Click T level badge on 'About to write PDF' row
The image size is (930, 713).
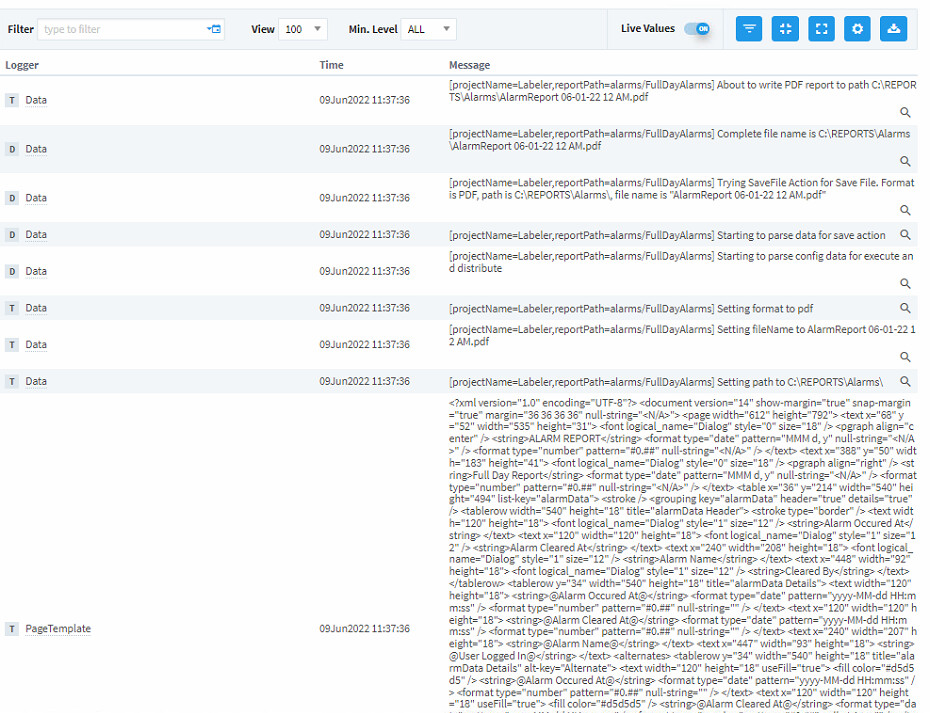pos(12,100)
